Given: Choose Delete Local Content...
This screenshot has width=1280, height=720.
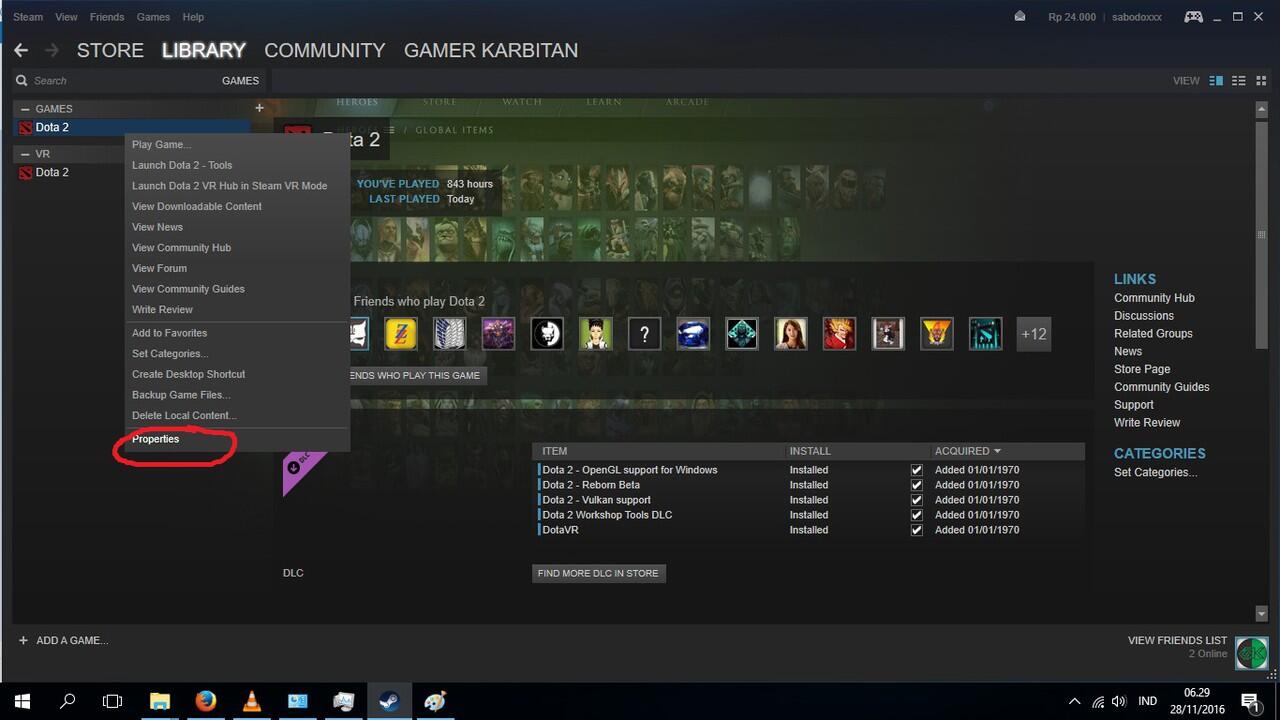Looking at the screenshot, I should click(185, 415).
